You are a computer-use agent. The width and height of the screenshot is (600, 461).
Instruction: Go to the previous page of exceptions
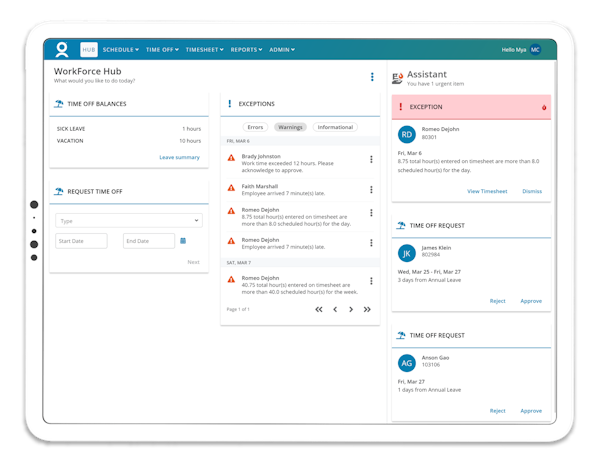coord(335,310)
